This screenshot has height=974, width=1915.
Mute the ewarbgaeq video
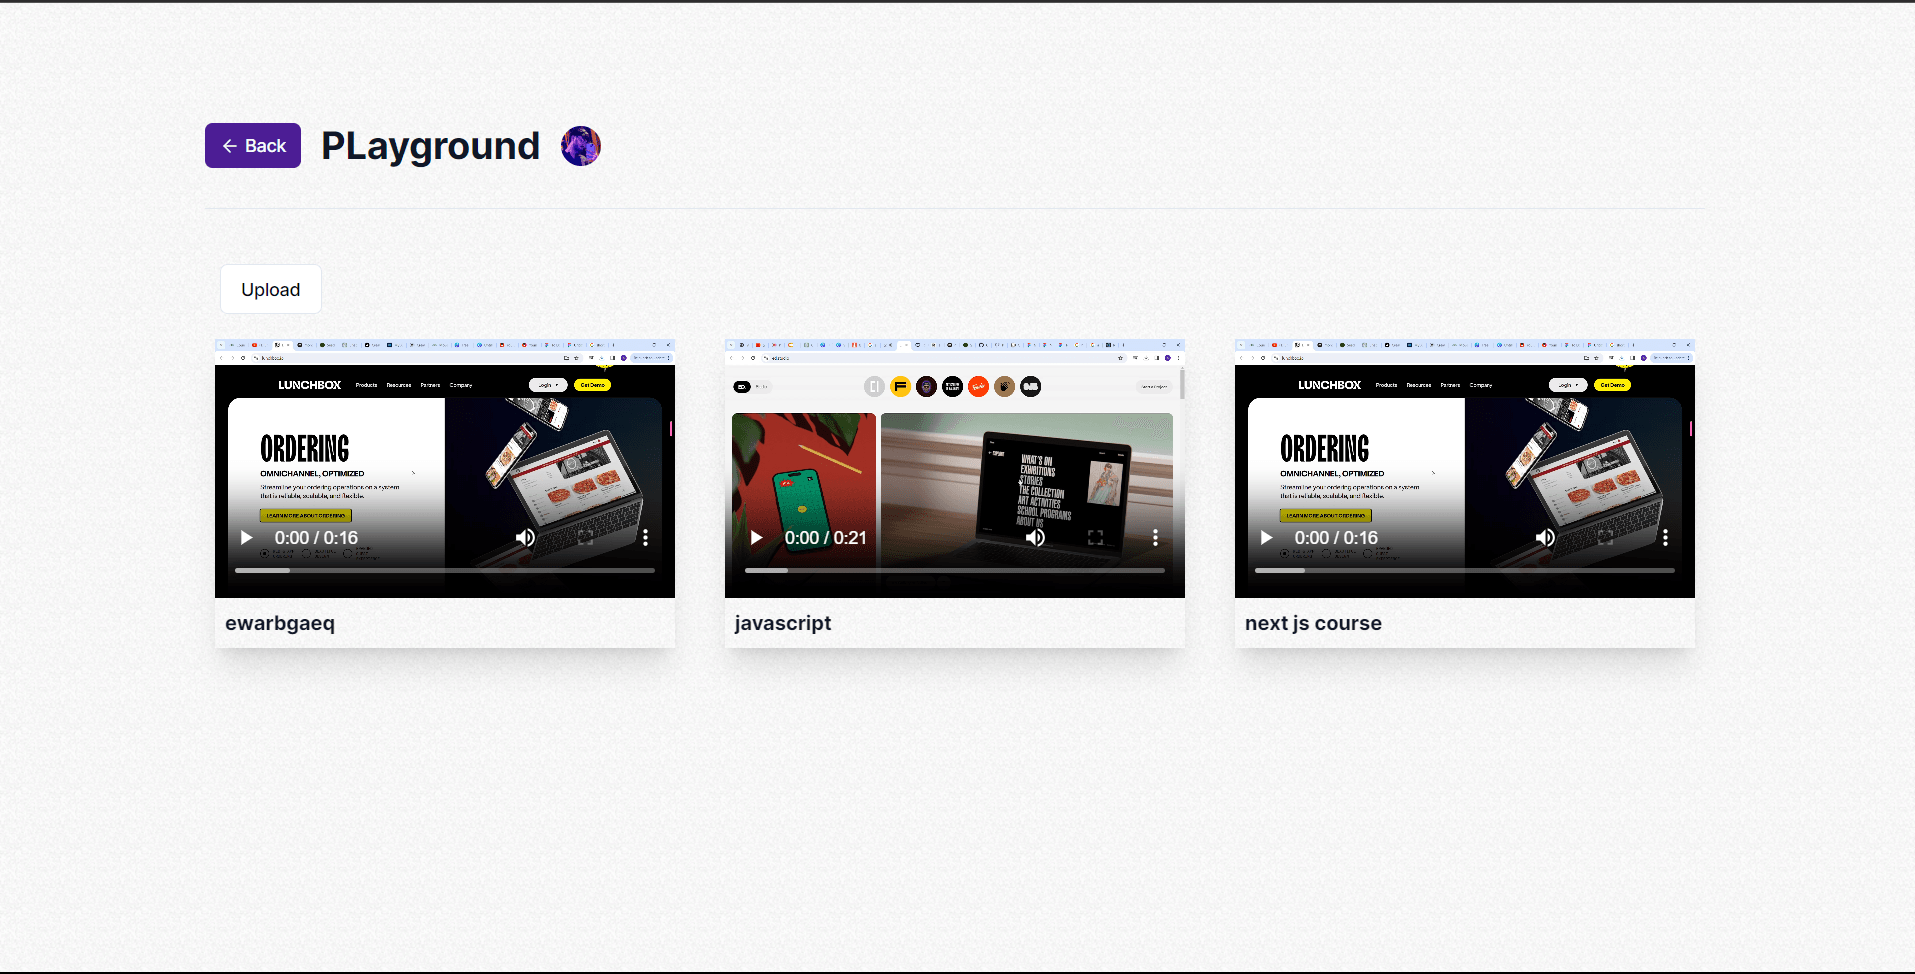[525, 538]
